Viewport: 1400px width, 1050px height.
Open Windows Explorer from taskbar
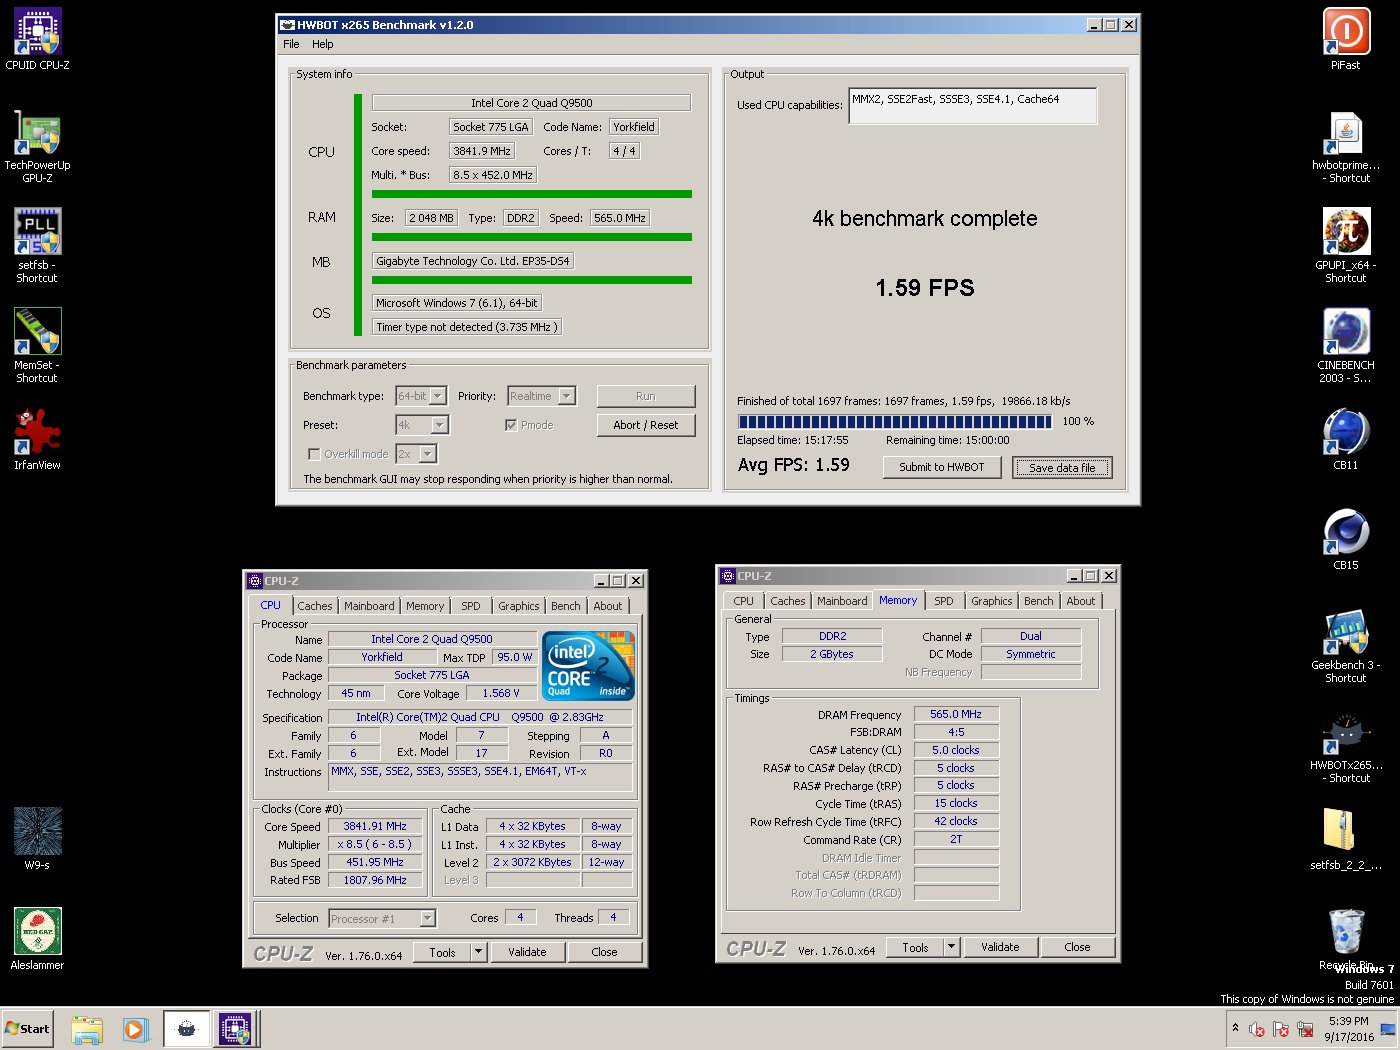tap(87, 1029)
